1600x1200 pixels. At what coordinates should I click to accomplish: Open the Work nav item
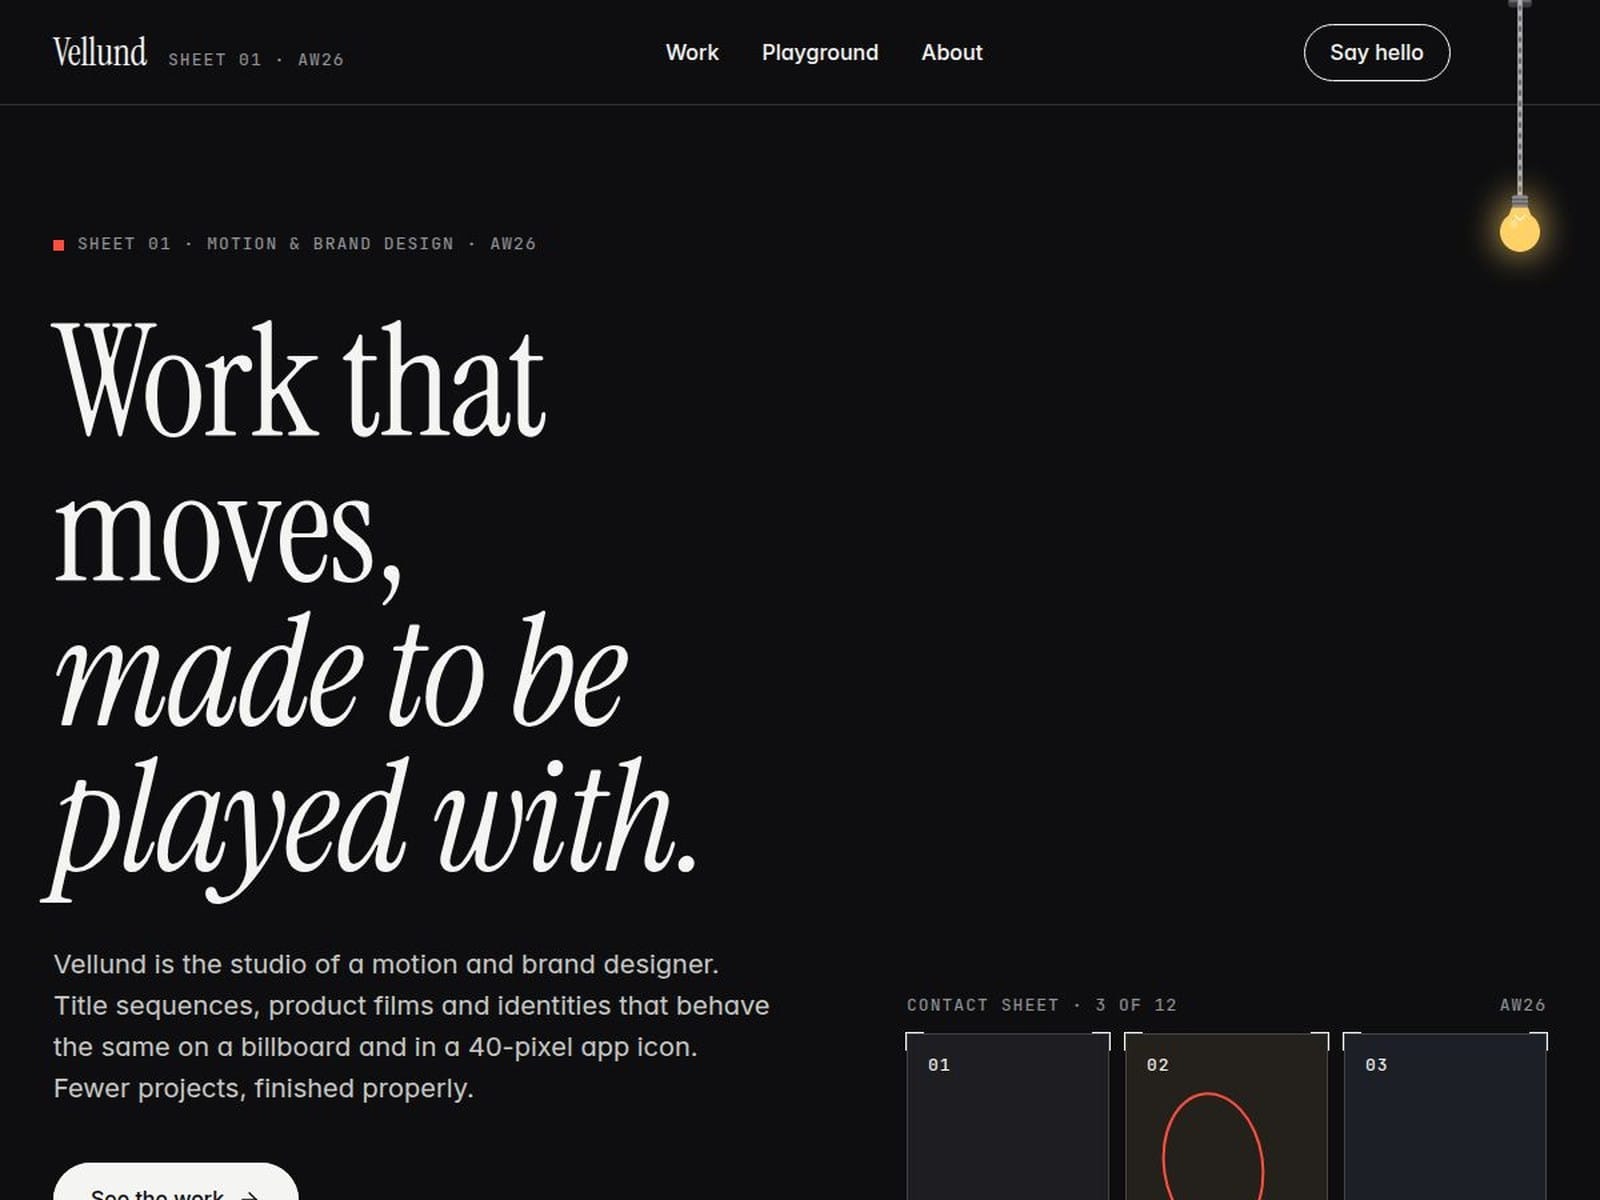692,52
